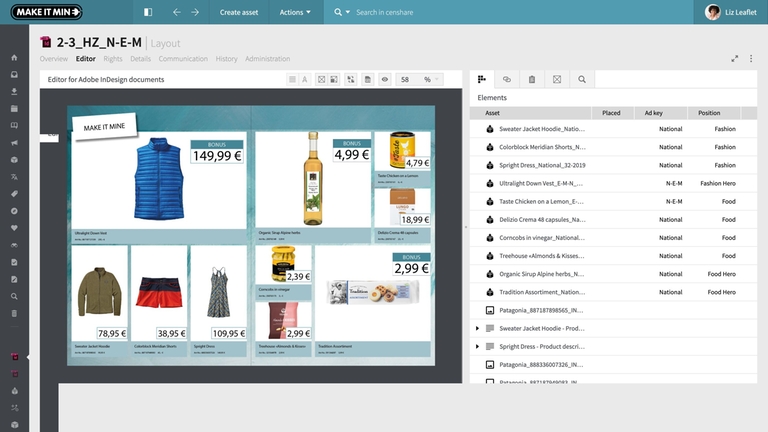Screen dimensions: 768x432
Task: Select the Elements structure panel tab
Action: click(x=482, y=79)
